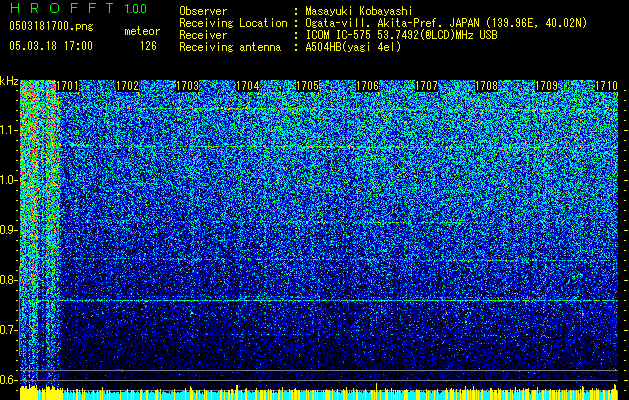Click the date 05.03.18 17:00
The image size is (629, 400).
tap(51, 46)
